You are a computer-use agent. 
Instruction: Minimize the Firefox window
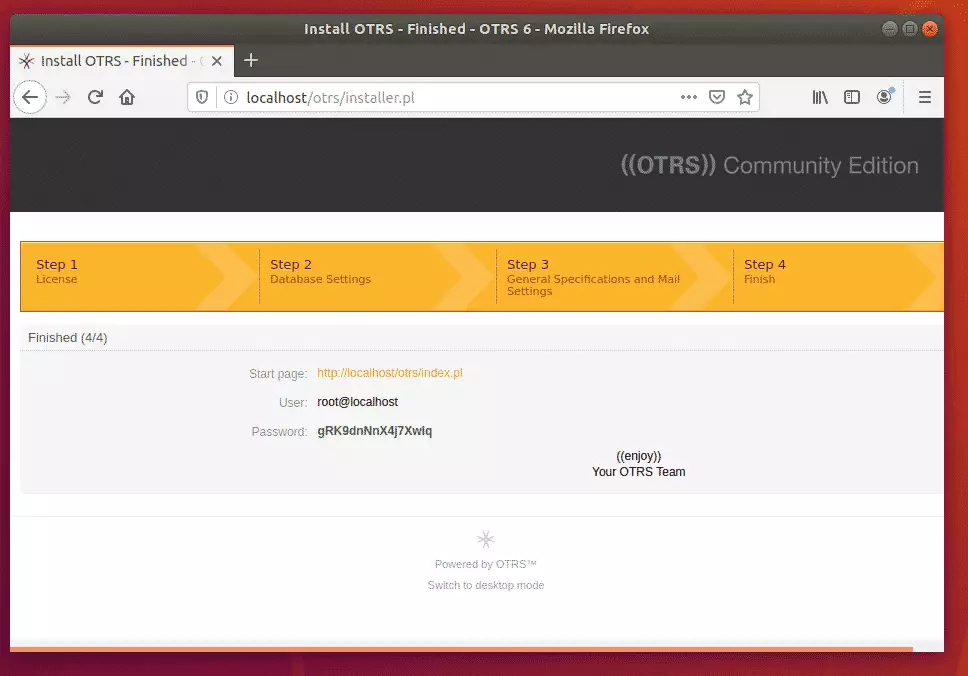tap(890, 28)
